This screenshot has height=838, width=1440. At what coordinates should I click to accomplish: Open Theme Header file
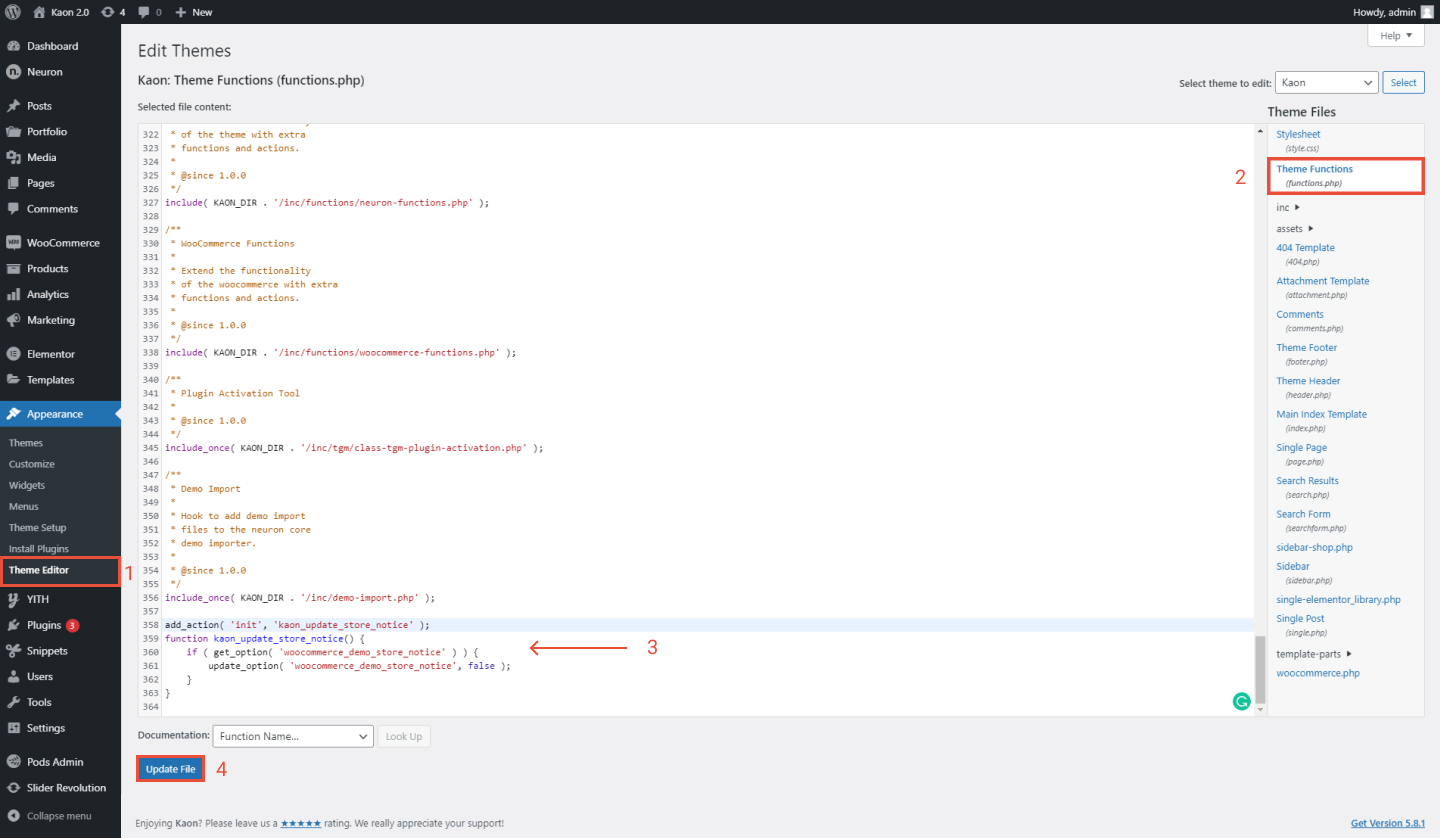point(1308,381)
